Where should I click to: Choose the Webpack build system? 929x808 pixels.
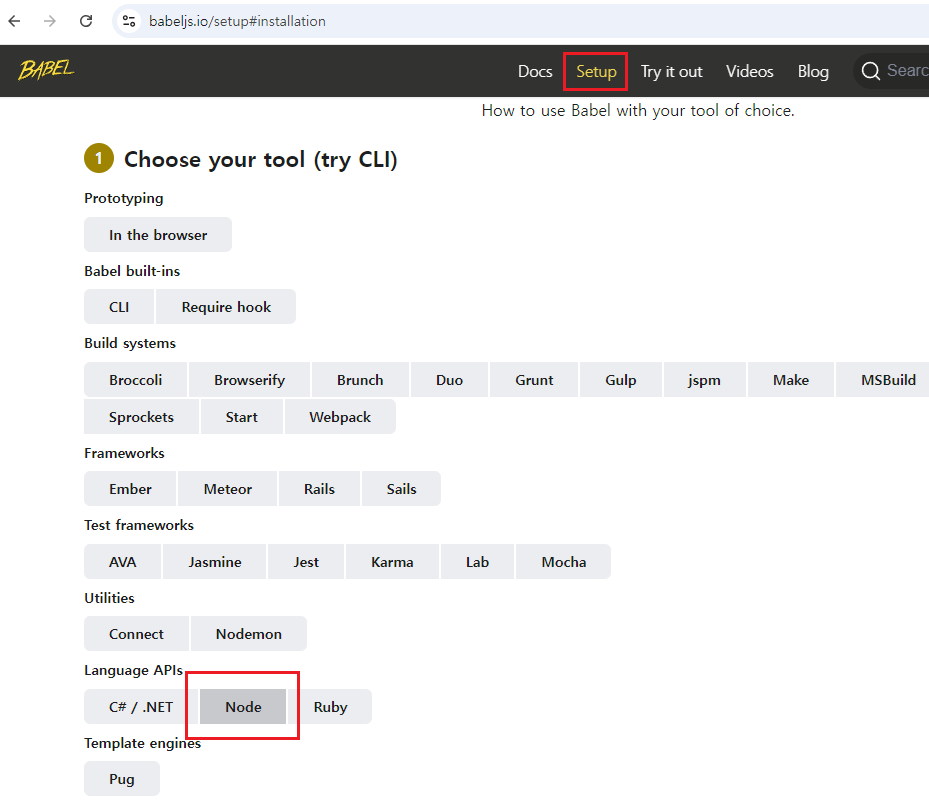tap(339, 416)
